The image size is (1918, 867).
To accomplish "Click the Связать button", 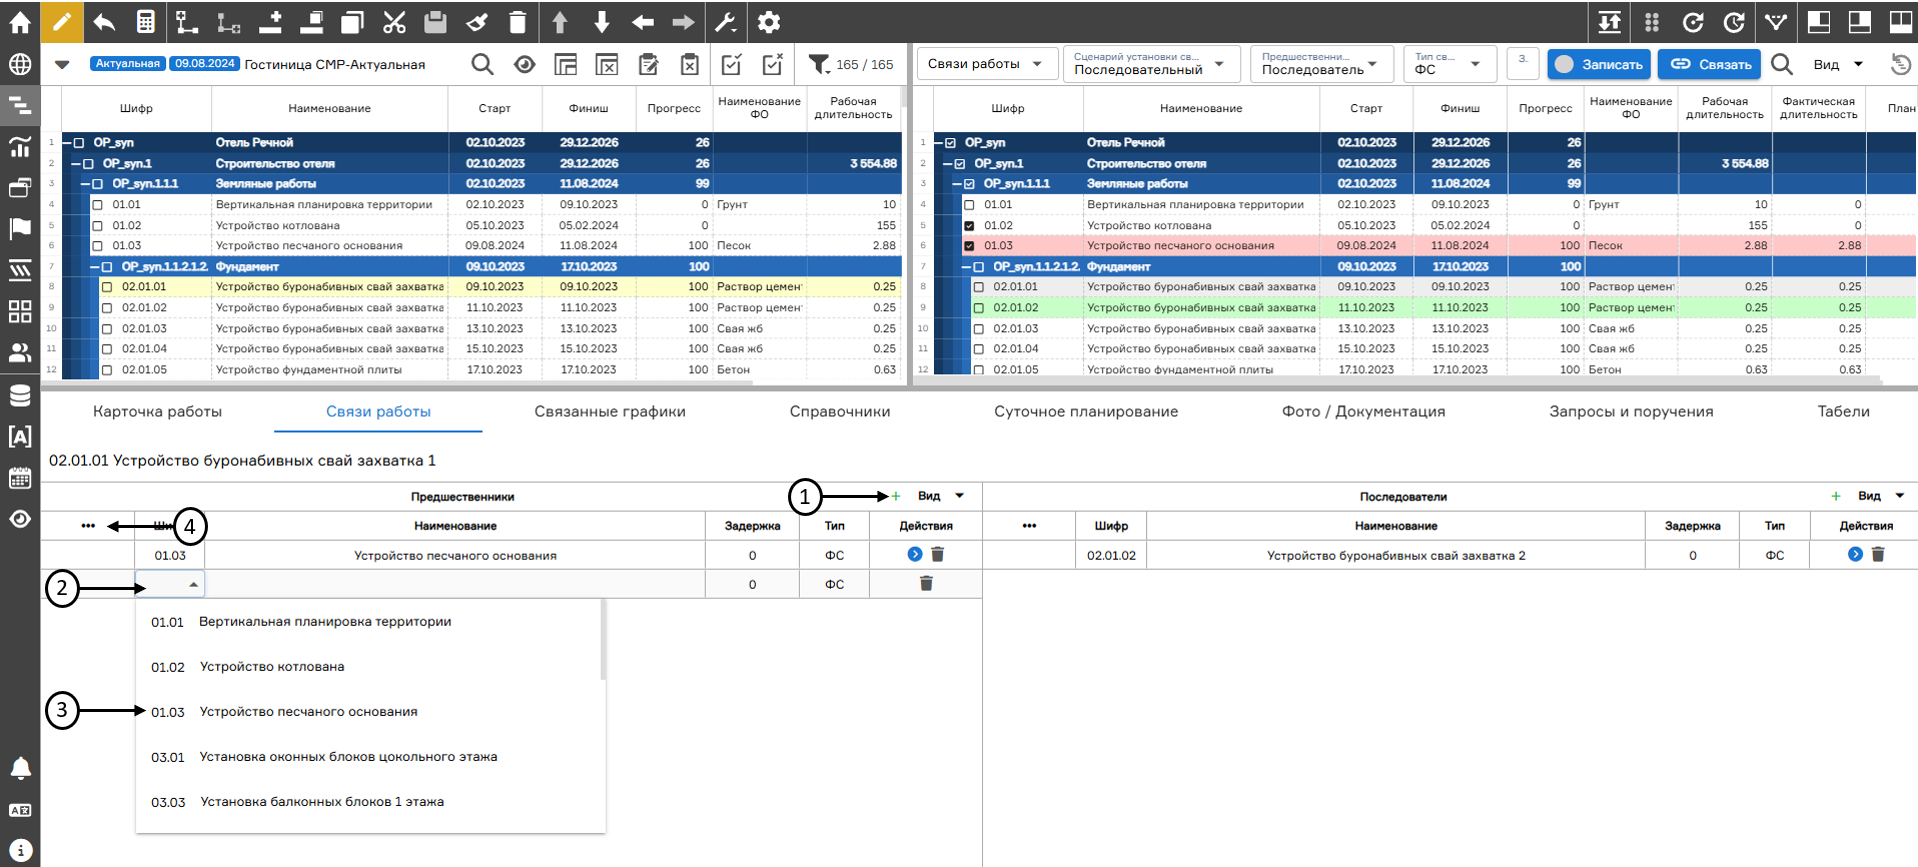I will coord(1711,64).
